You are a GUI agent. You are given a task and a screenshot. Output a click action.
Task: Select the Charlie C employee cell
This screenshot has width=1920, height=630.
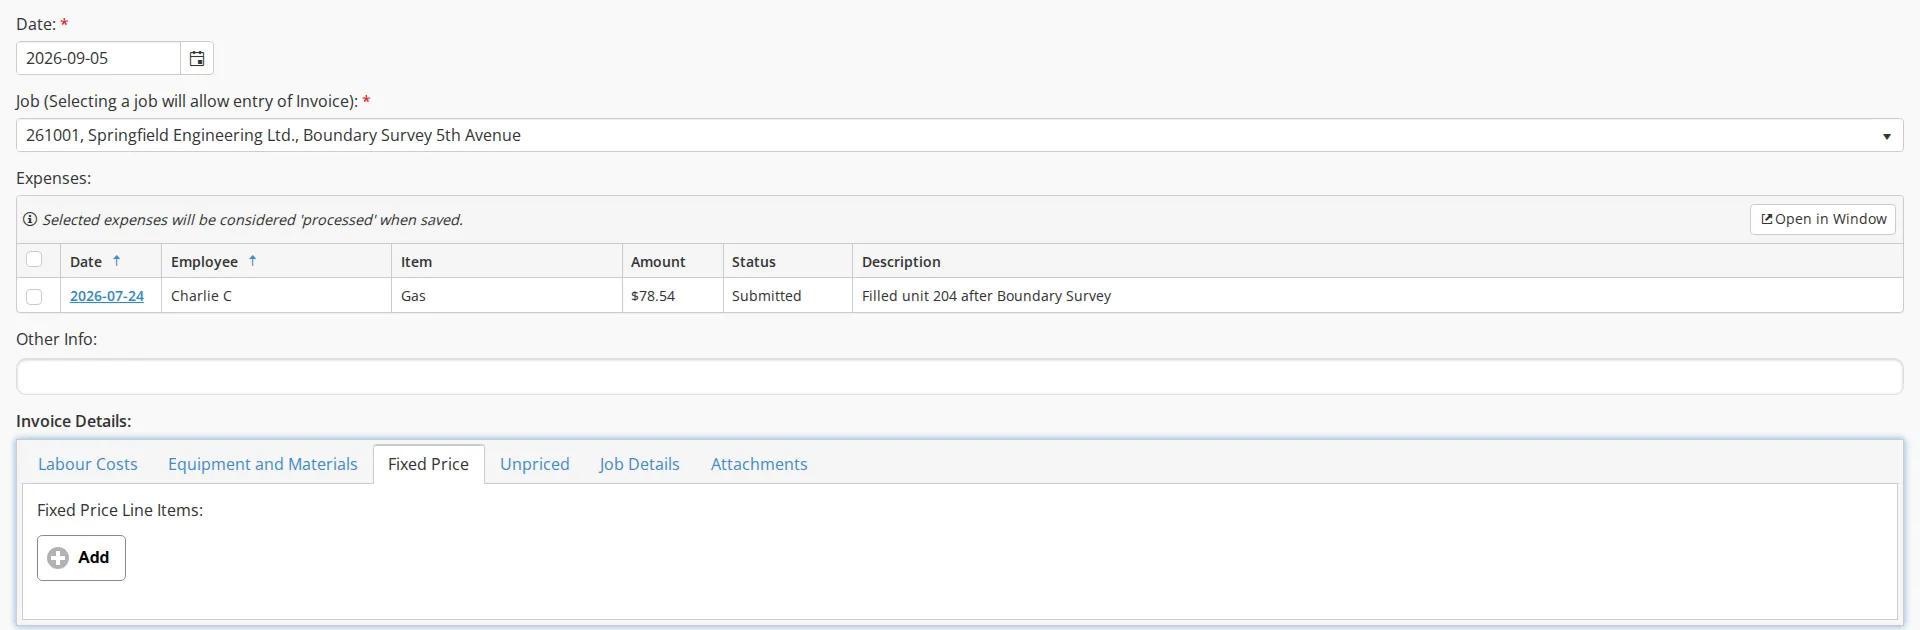276,296
